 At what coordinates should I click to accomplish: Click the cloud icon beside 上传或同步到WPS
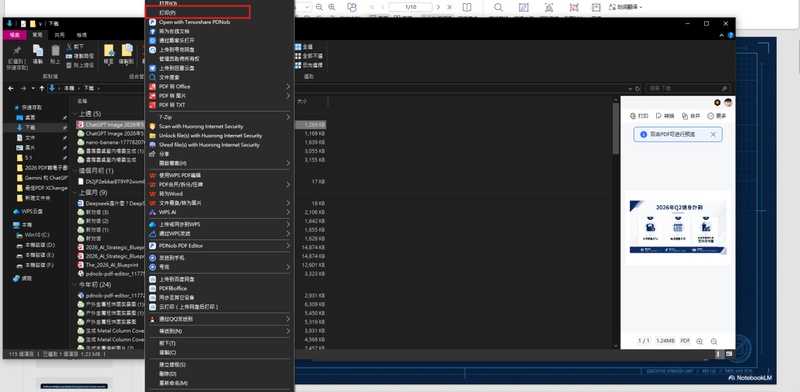pos(152,224)
